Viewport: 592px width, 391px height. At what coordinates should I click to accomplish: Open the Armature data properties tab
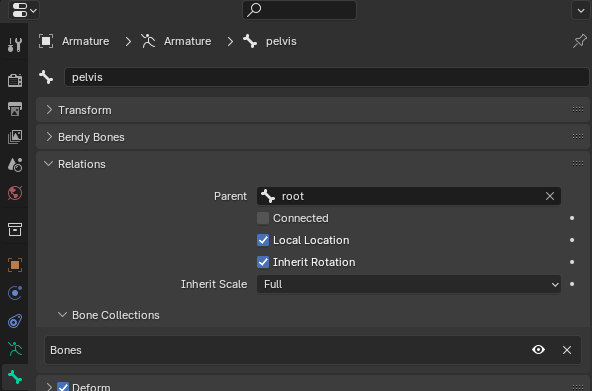point(15,349)
